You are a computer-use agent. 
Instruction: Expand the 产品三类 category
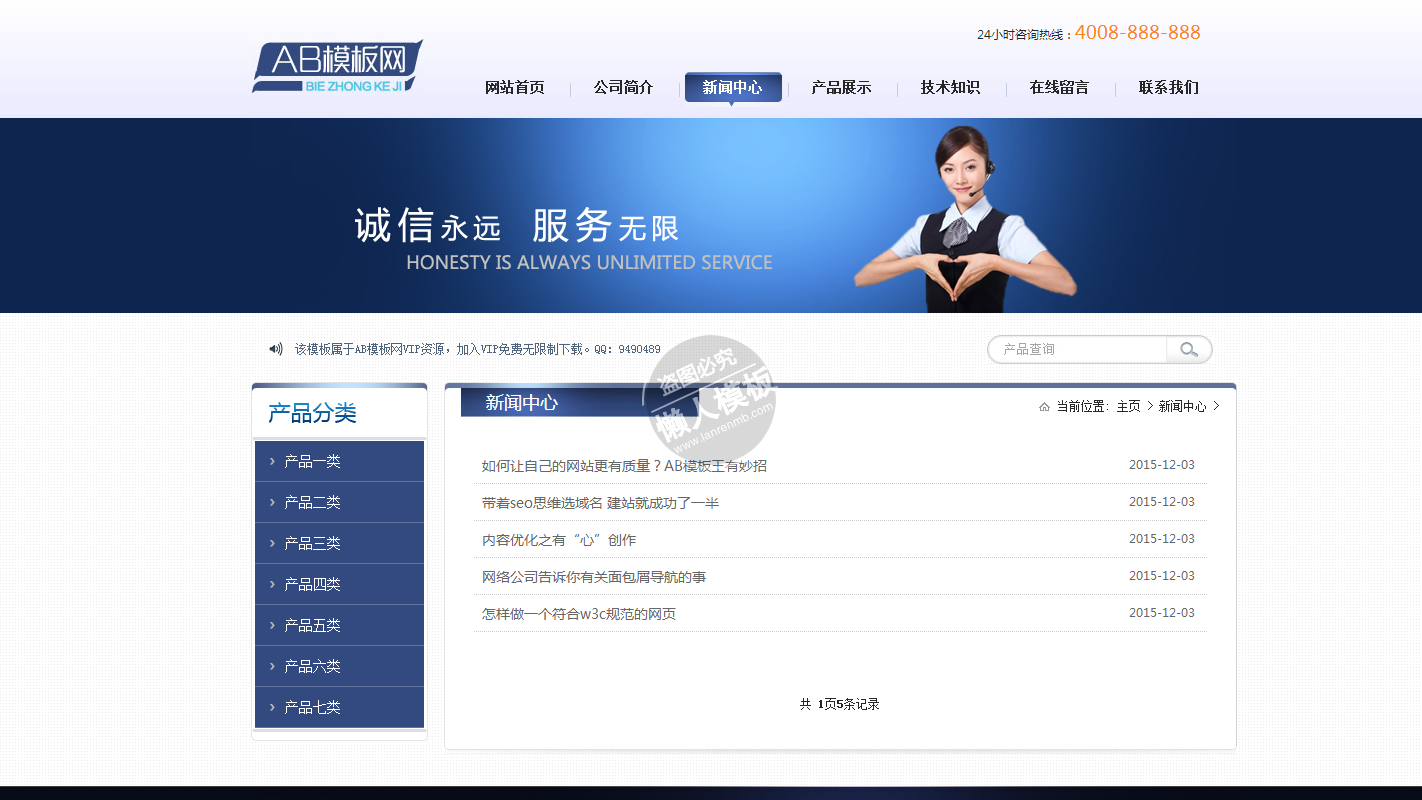(x=312, y=543)
